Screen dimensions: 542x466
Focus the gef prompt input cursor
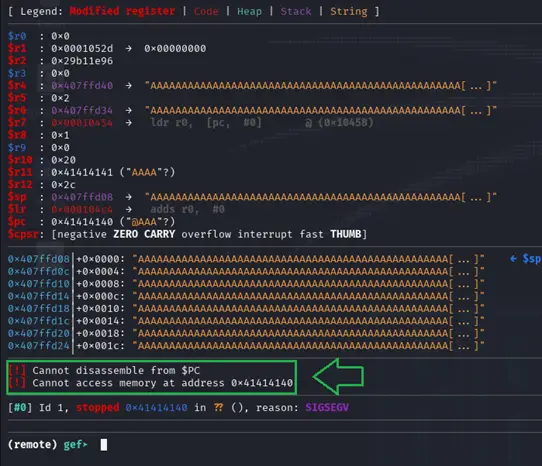[104, 445]
